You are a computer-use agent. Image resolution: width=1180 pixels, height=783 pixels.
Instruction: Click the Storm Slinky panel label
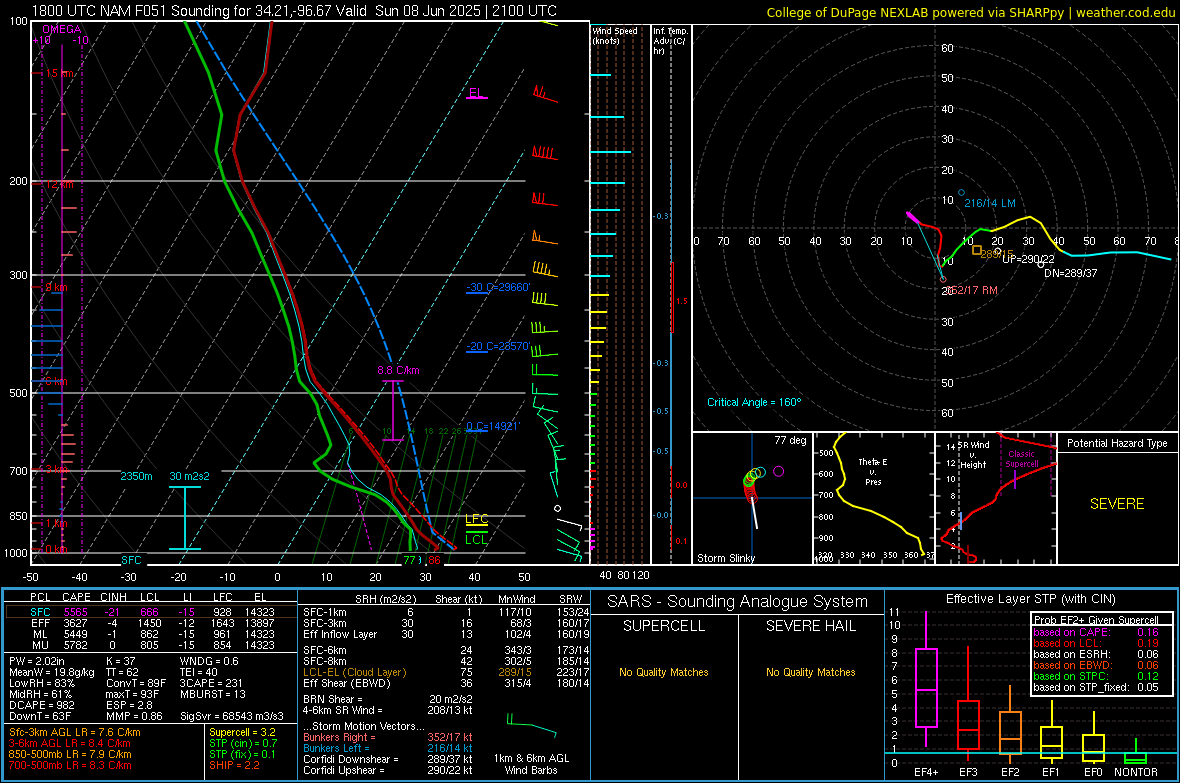(x=725, y=558)
